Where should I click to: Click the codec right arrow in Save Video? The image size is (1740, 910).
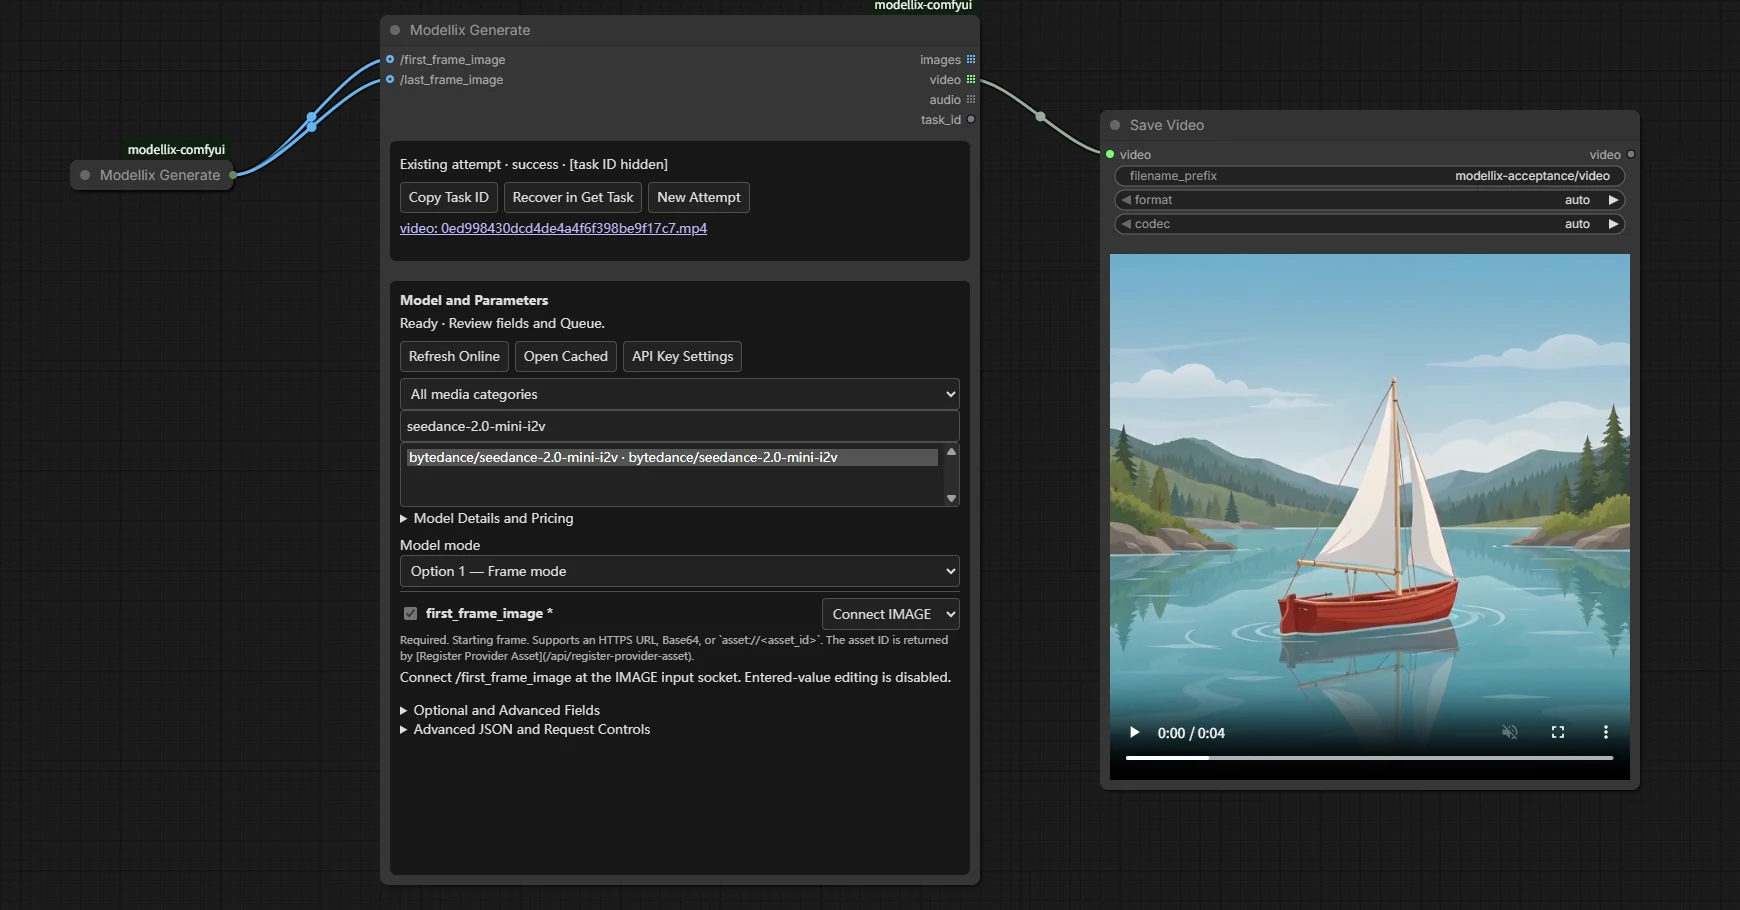click(x=1613, y=224)
